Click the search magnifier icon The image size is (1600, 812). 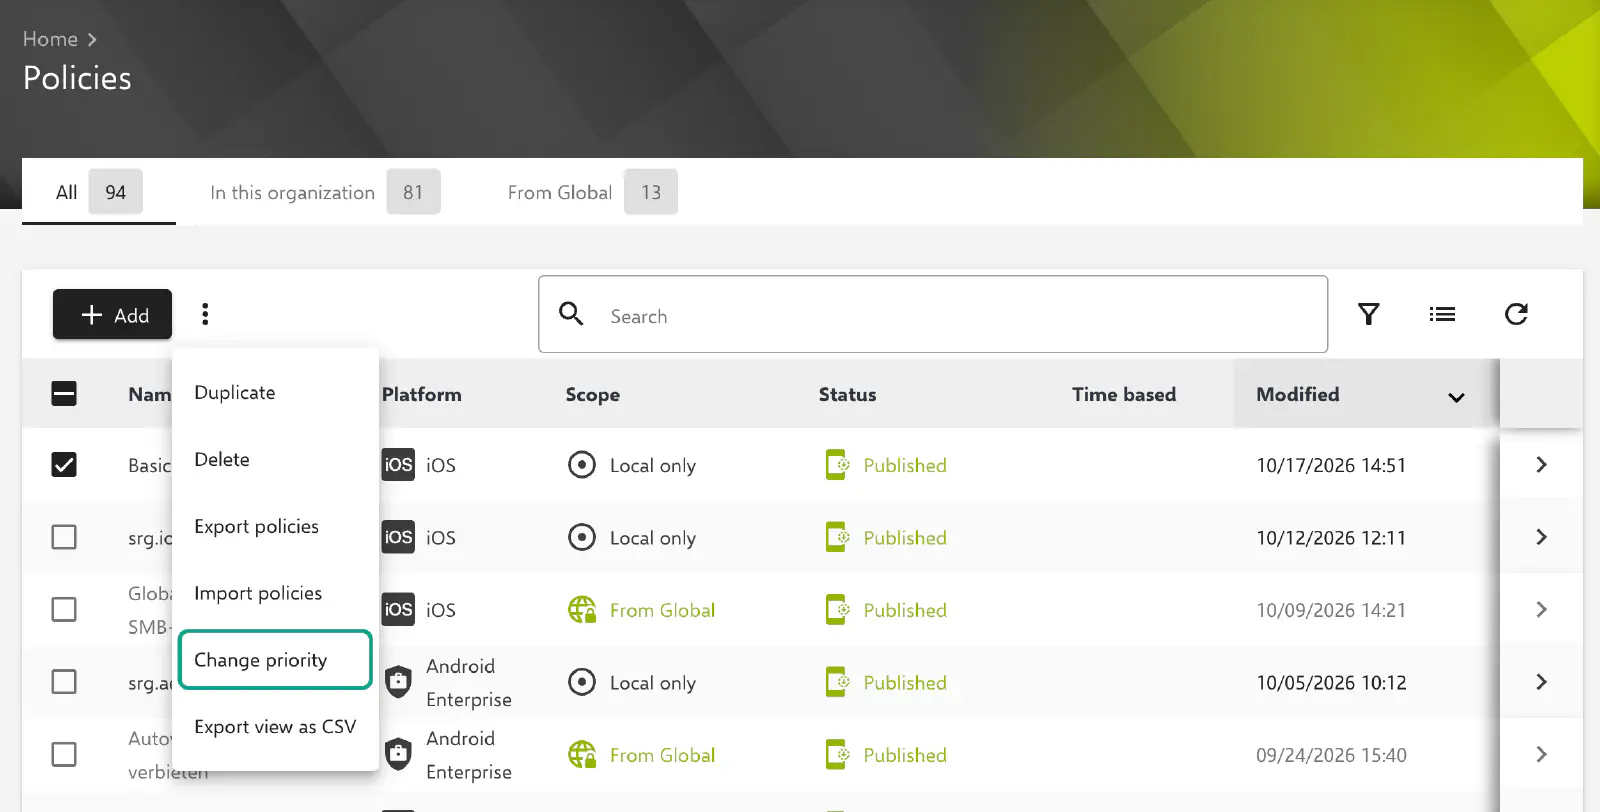[571, 314]
